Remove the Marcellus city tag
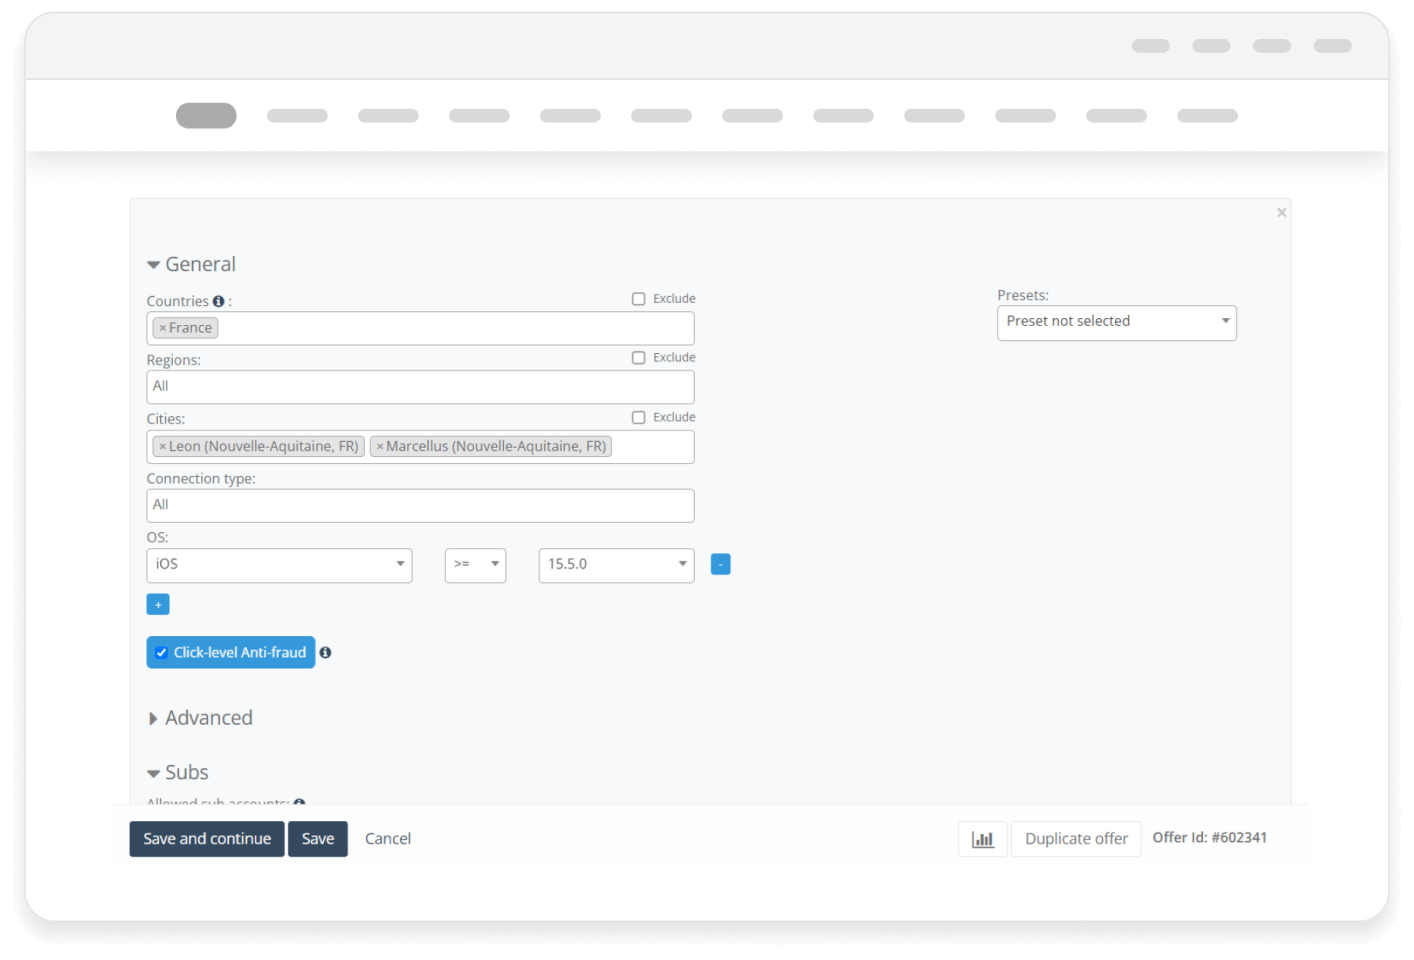Screen dimensions: 1414x960 coord(380,447)
